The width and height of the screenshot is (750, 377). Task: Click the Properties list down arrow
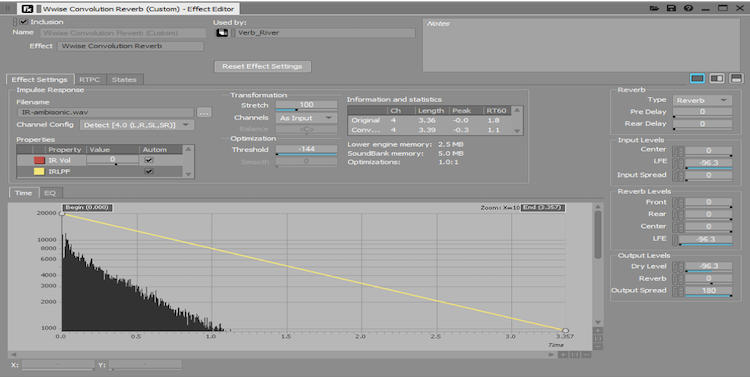tap(188, 174)
